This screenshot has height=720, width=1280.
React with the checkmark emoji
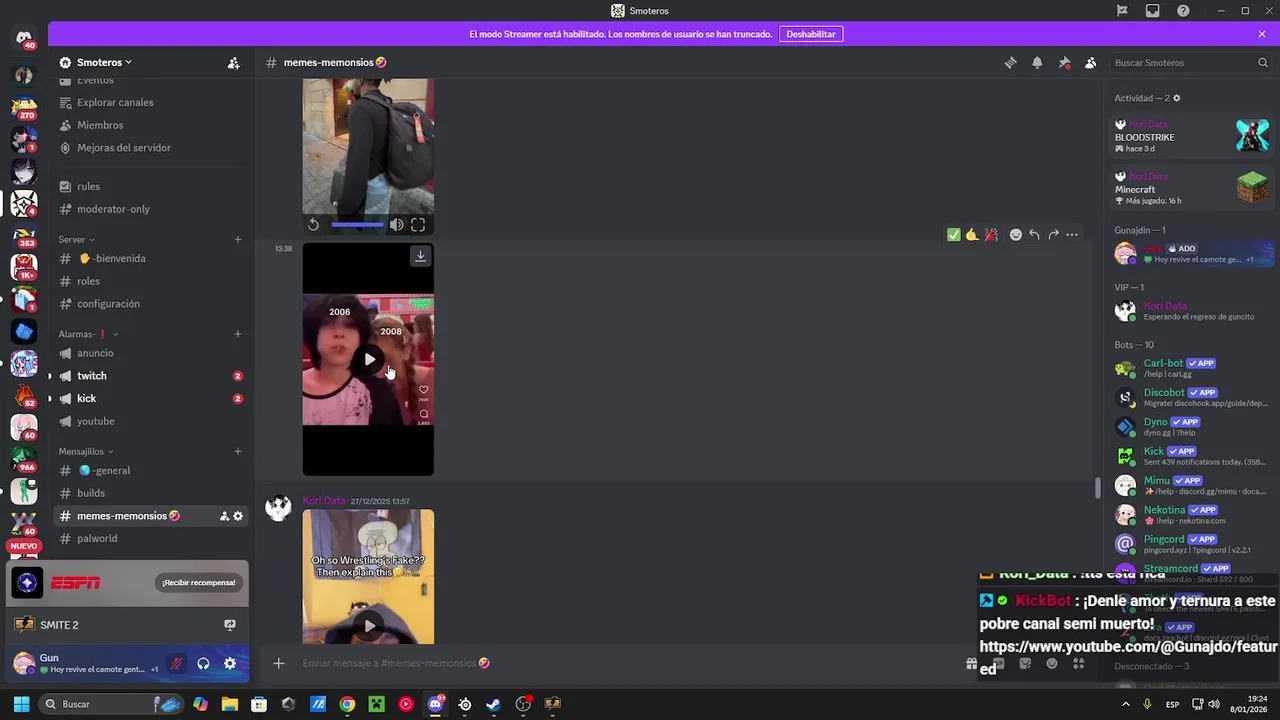[x=953, y=235]
